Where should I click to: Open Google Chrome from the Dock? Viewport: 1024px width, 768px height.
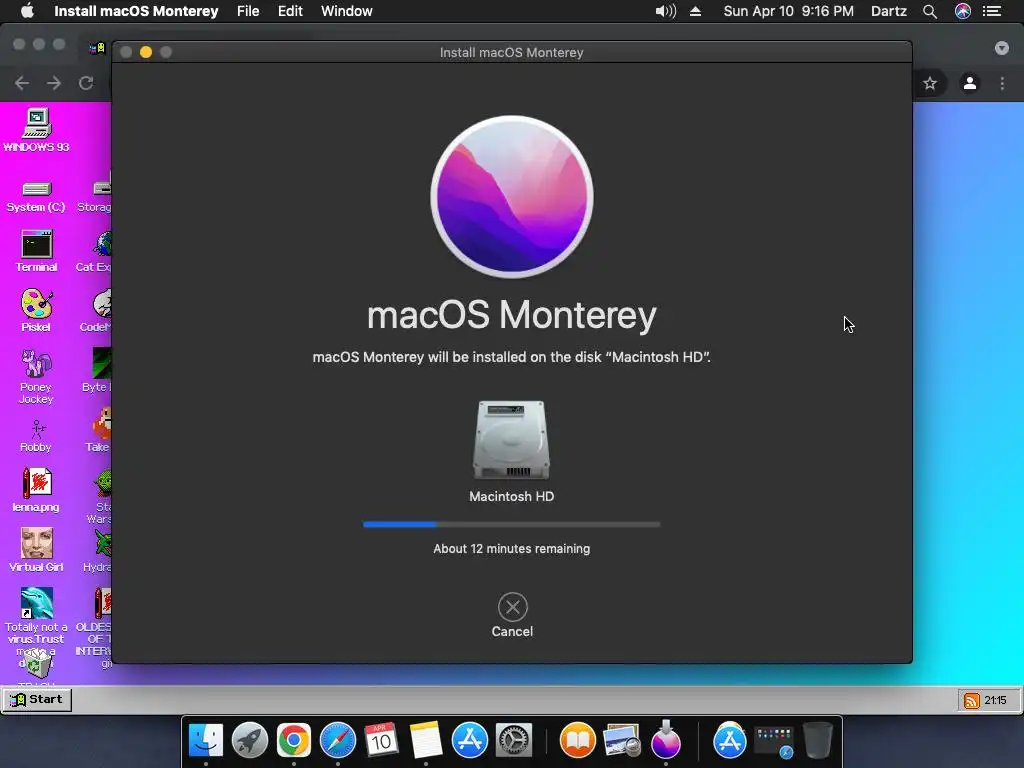pos(293,740)
